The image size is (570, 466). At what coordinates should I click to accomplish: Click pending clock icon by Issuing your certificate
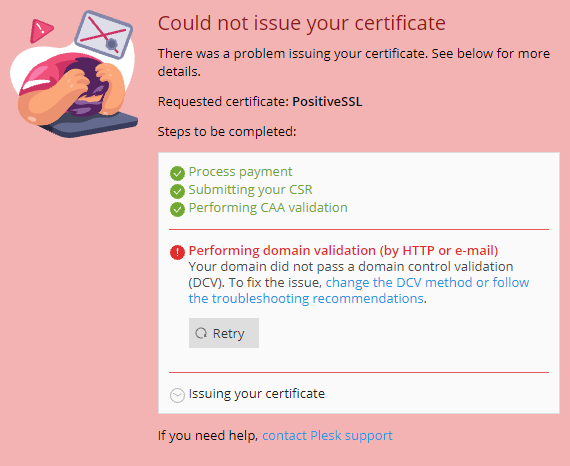coord(177,395)
